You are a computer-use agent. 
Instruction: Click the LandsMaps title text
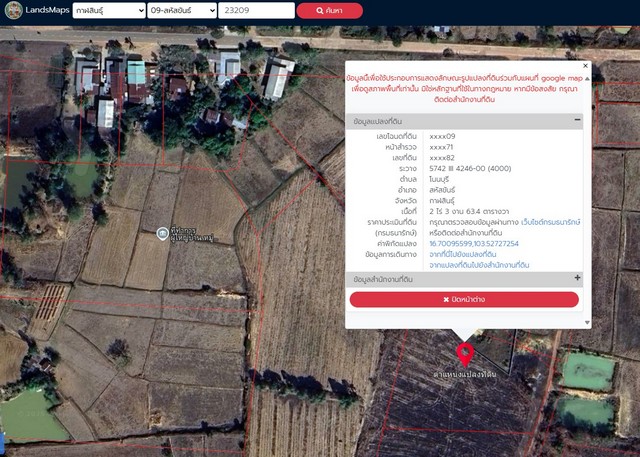click(x=47, y=10)
